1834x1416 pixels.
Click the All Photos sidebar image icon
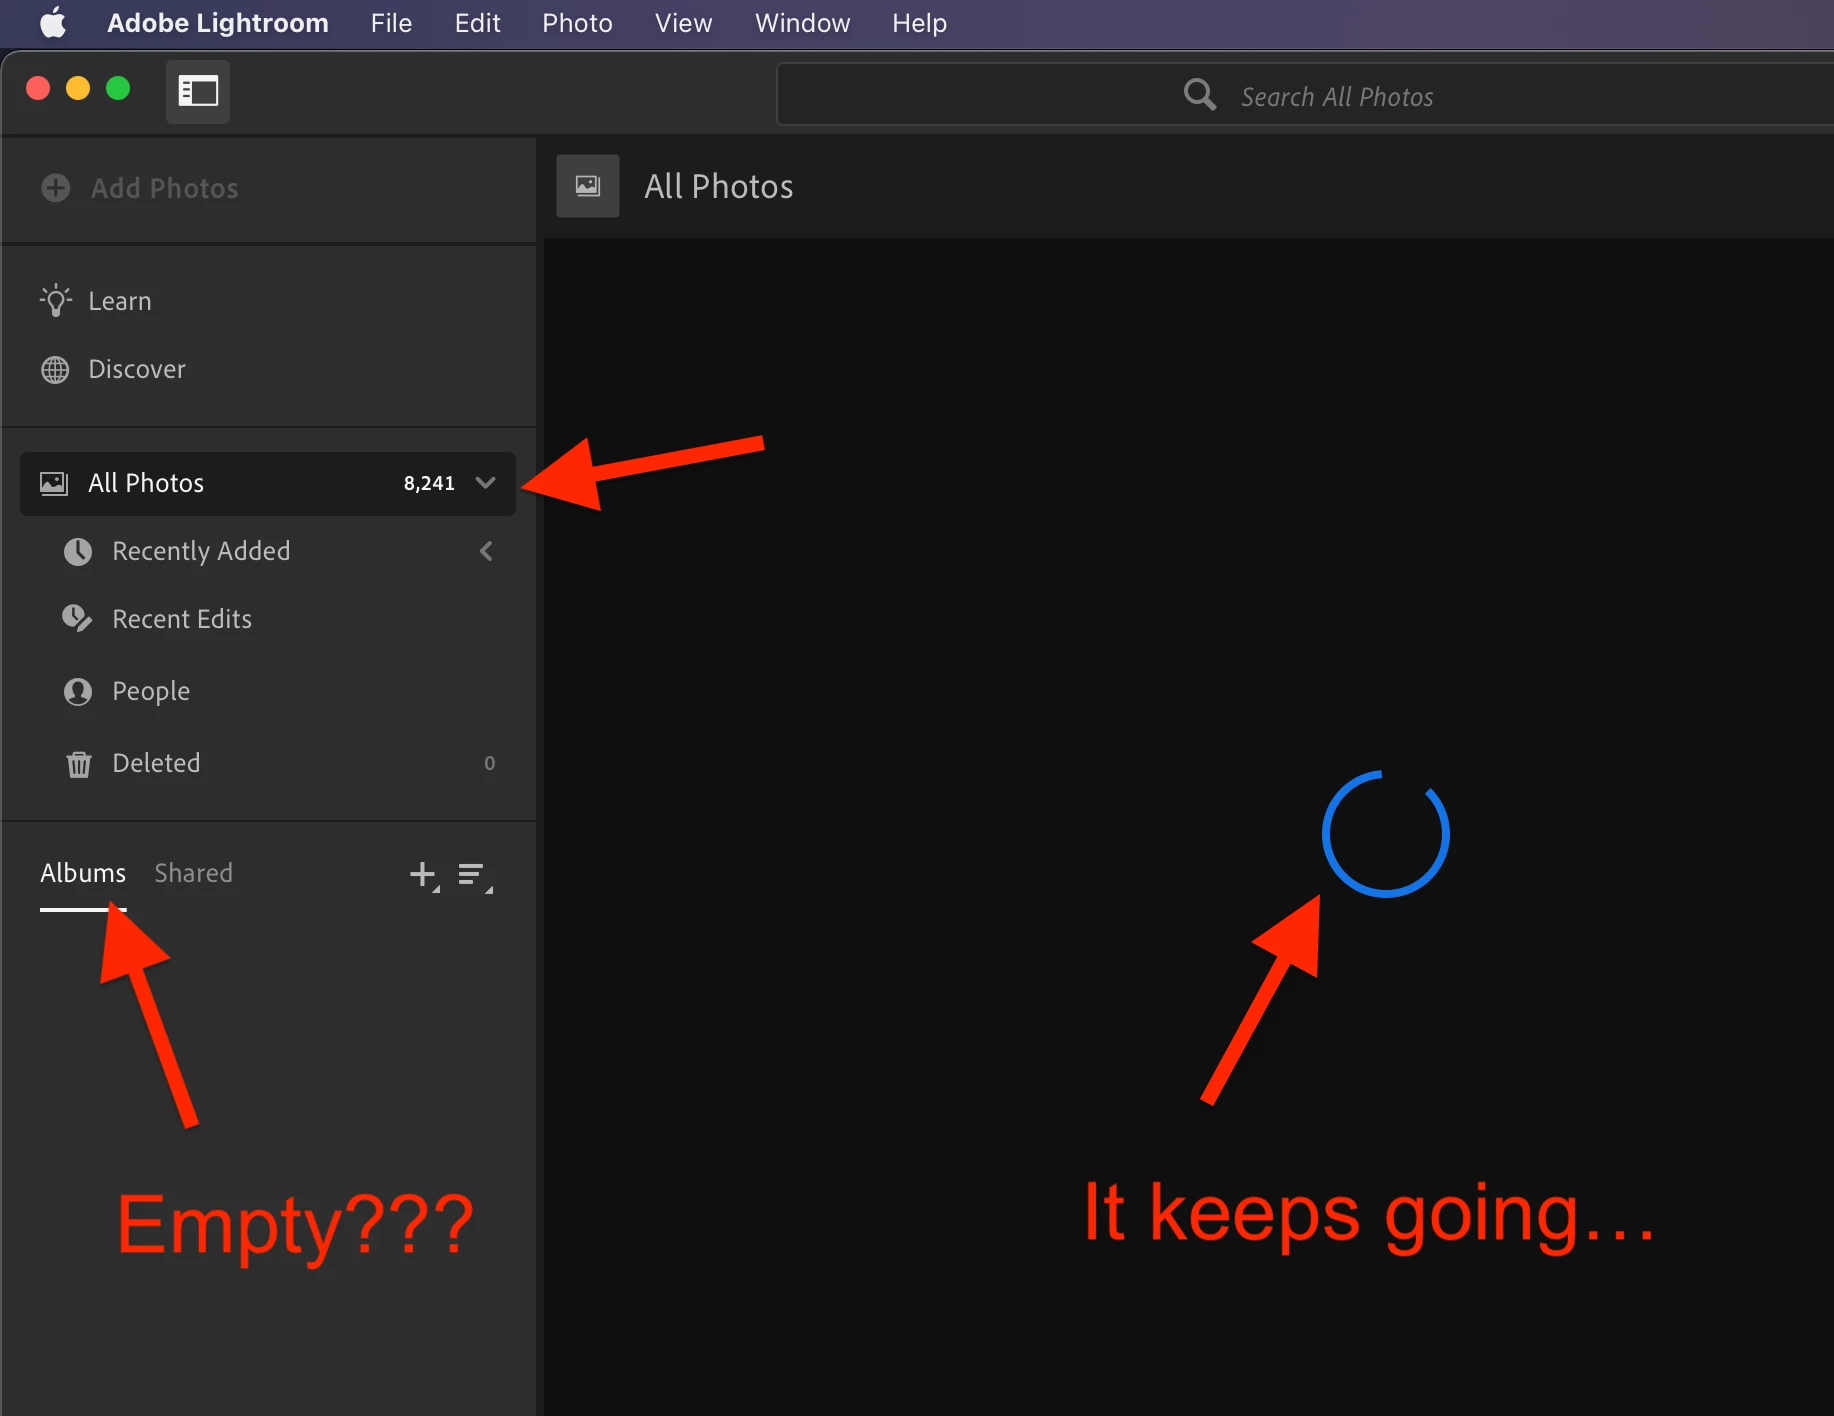click(54, 484)
